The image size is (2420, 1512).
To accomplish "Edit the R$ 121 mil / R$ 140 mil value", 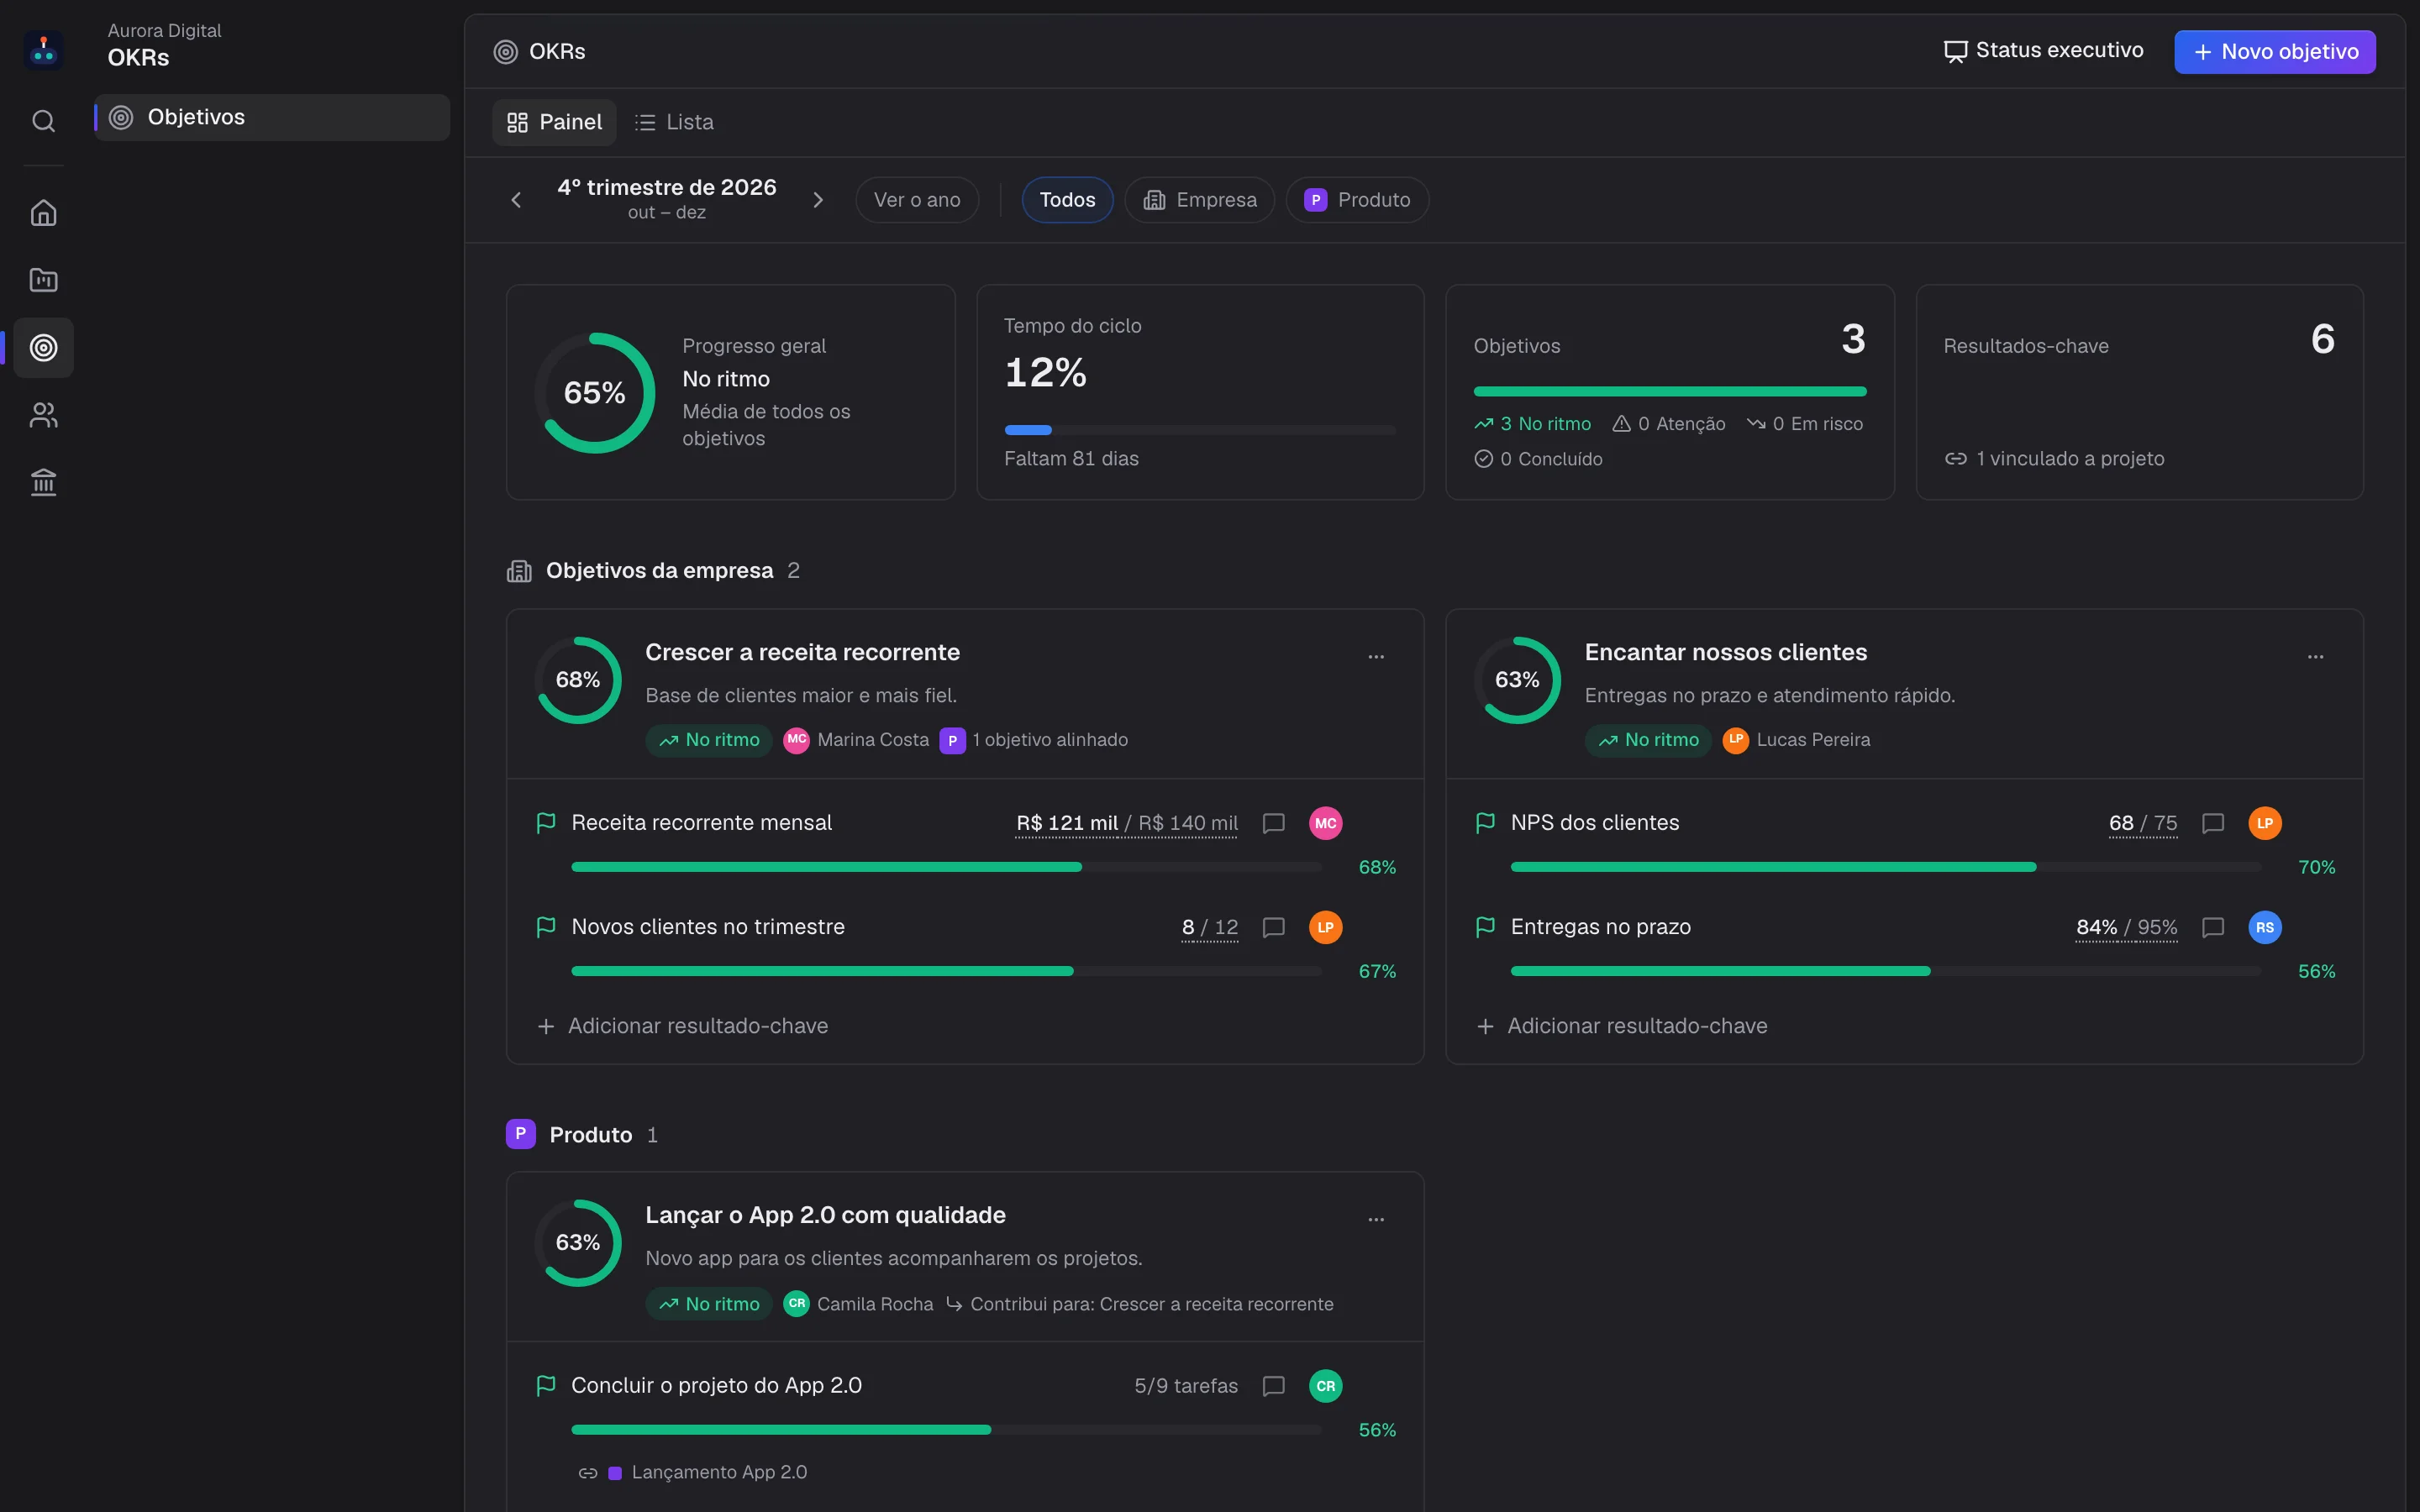I will [x=1126, y=823].
